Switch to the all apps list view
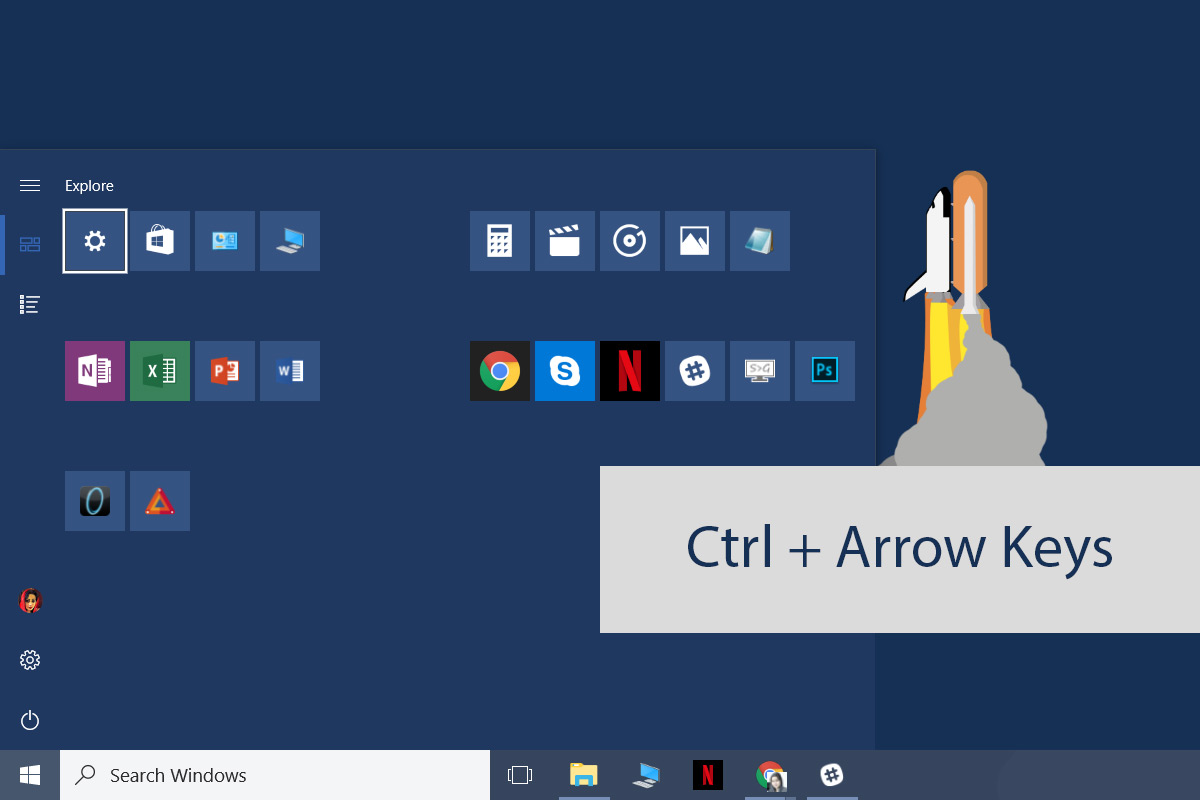The image size is (1200, 800). (29, 304)
